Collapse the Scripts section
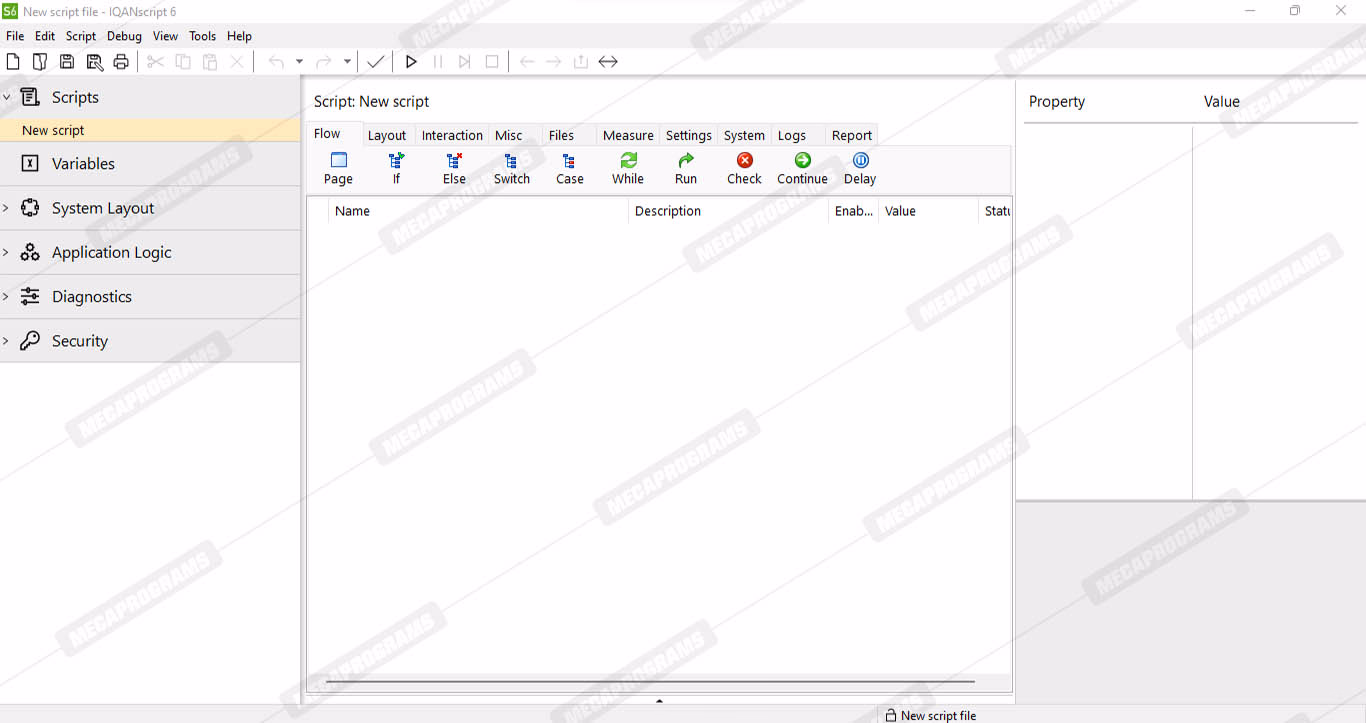 [x=6, y=97]
